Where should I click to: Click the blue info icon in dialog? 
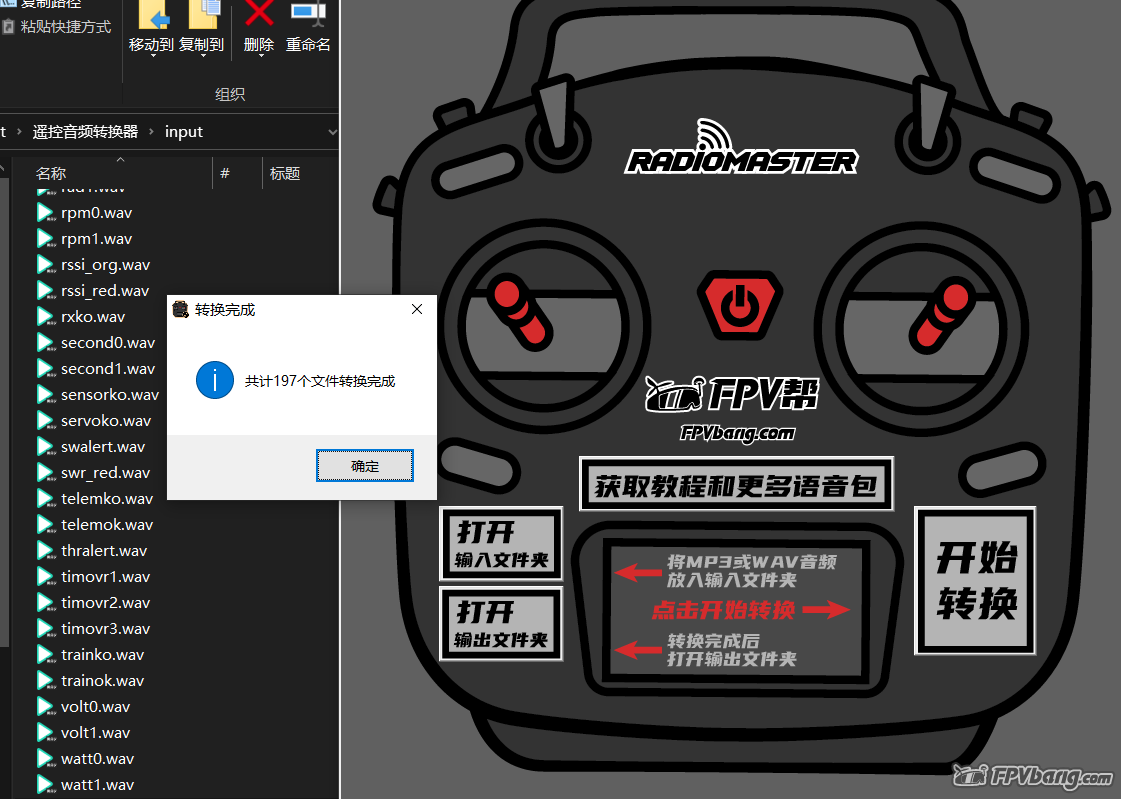coord(214,380)
